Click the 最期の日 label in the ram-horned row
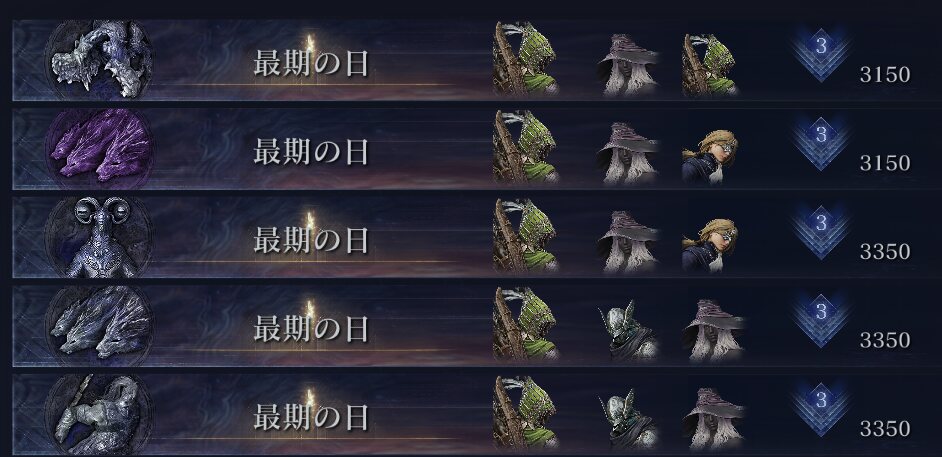 click(x=311, y=241)
